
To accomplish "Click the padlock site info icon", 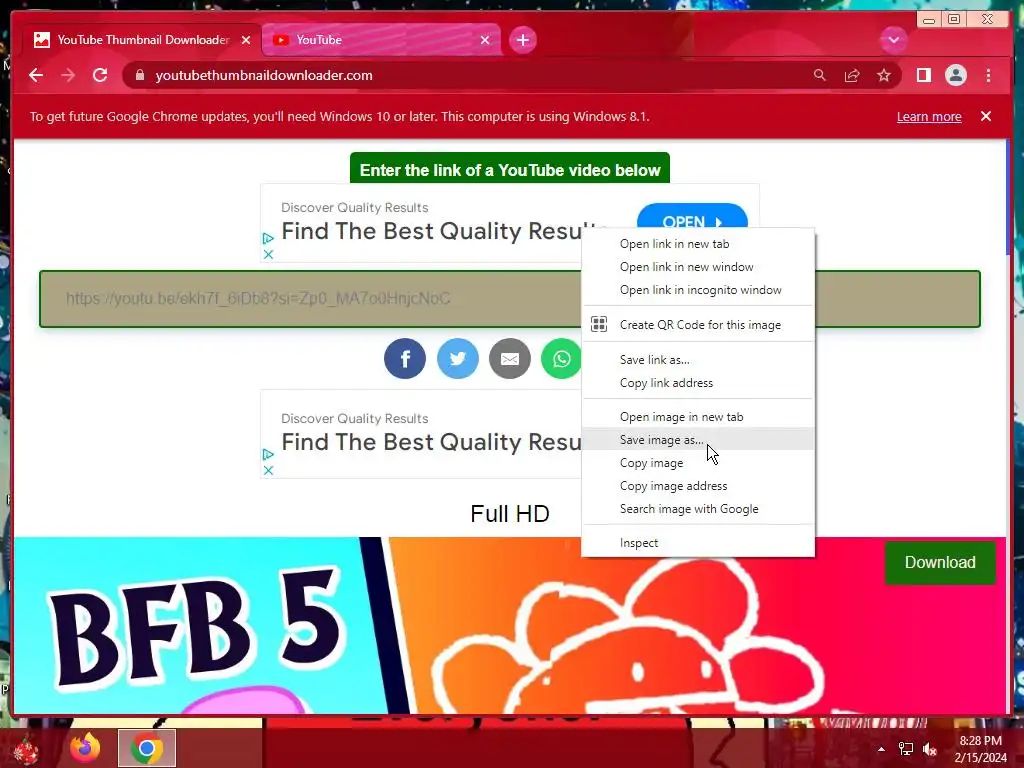I will point(139,75).
